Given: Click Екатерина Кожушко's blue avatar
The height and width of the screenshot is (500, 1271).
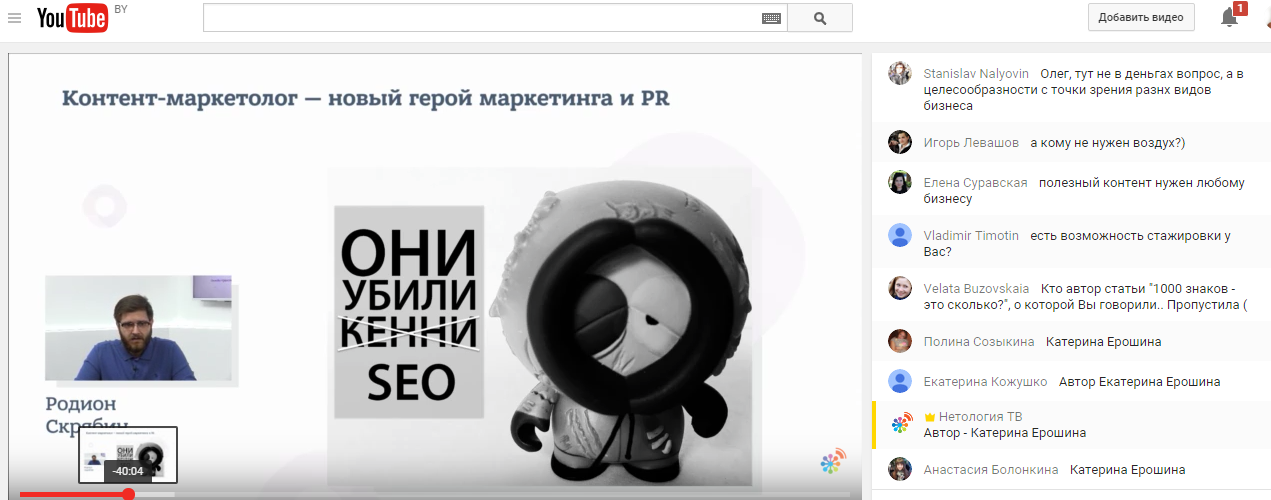Looking at the screenshot, I should [900, 381].
